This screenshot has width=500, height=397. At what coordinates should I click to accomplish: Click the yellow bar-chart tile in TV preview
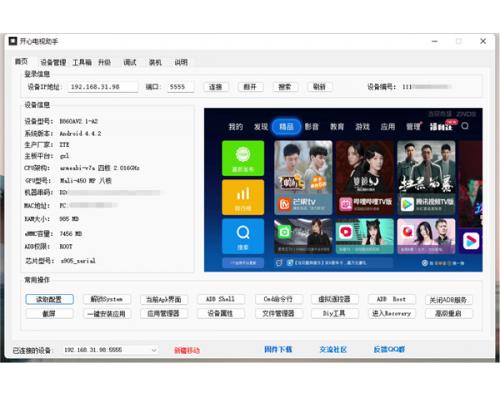pyautogui.click(x=243, y=197)
